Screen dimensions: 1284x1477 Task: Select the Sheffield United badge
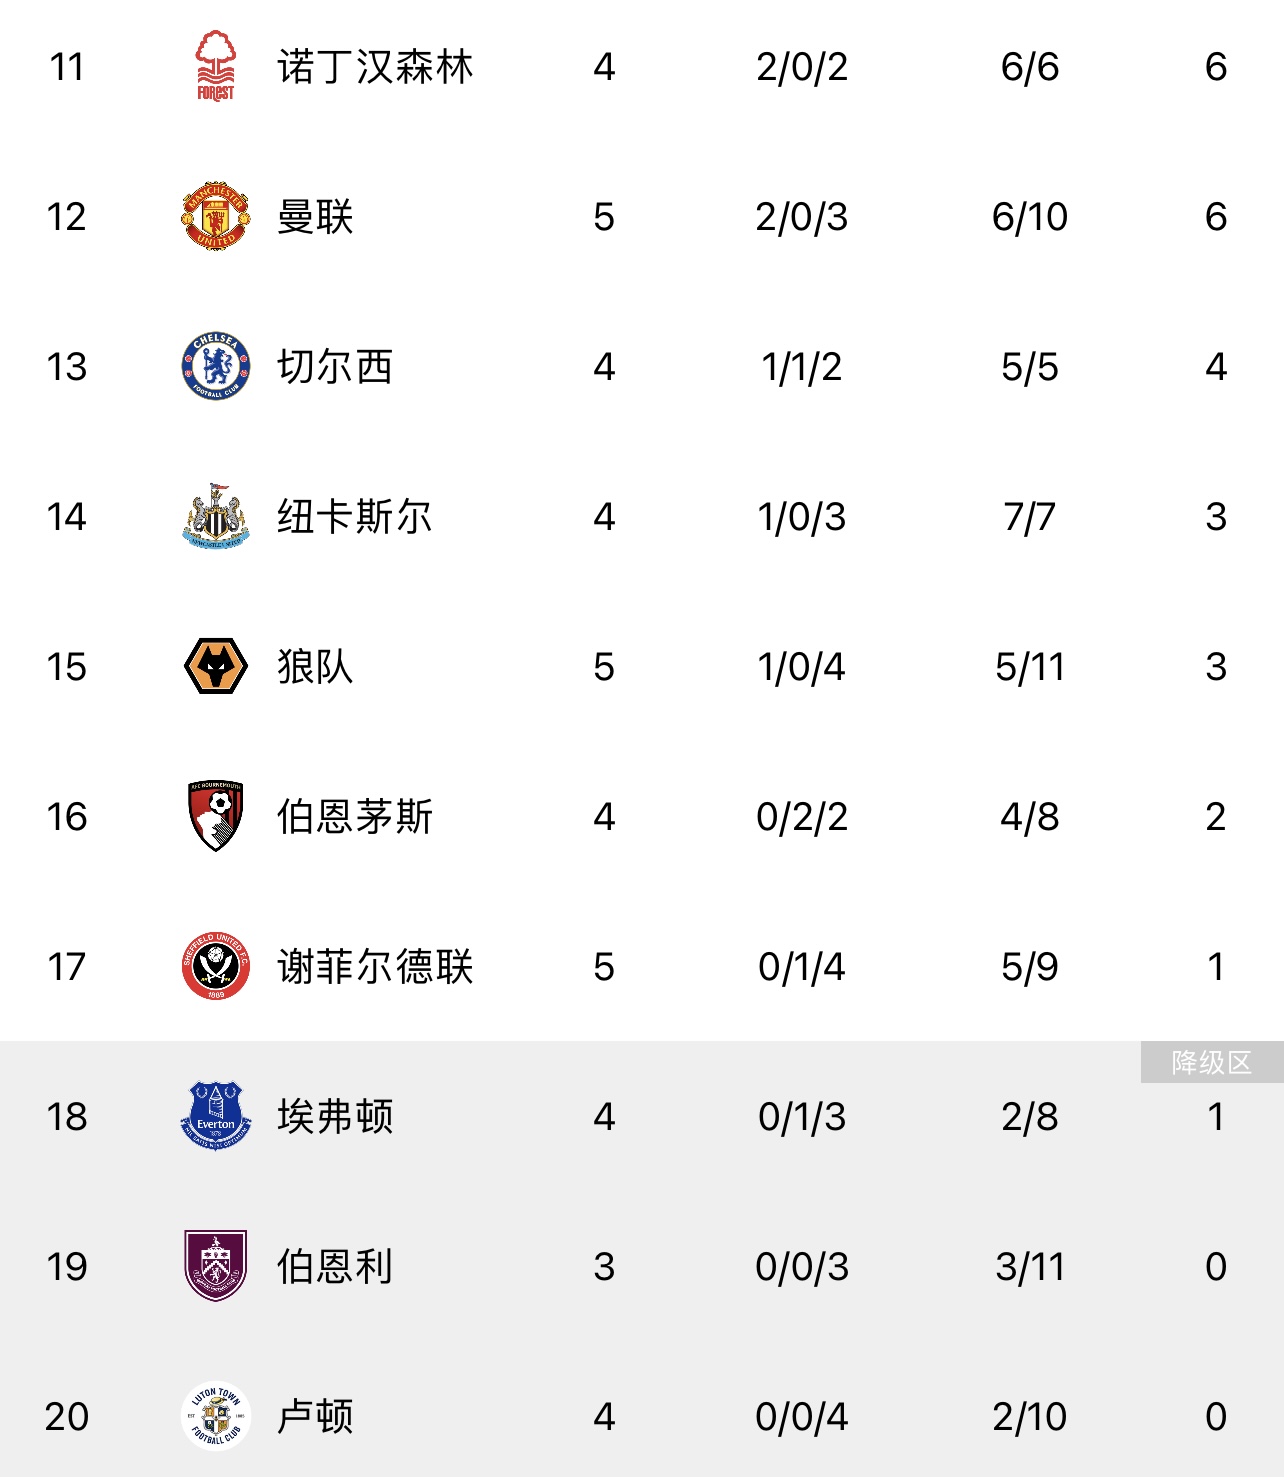click(x=215, y=966)
